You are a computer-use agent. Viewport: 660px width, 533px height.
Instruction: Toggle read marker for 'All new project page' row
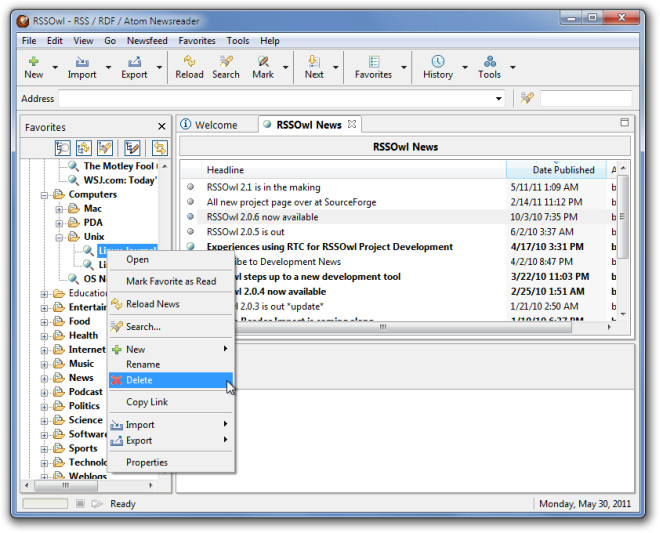[190, 202]
